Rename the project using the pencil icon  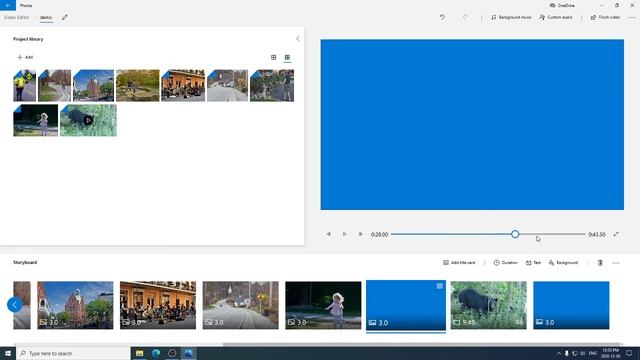coord(65,18)
